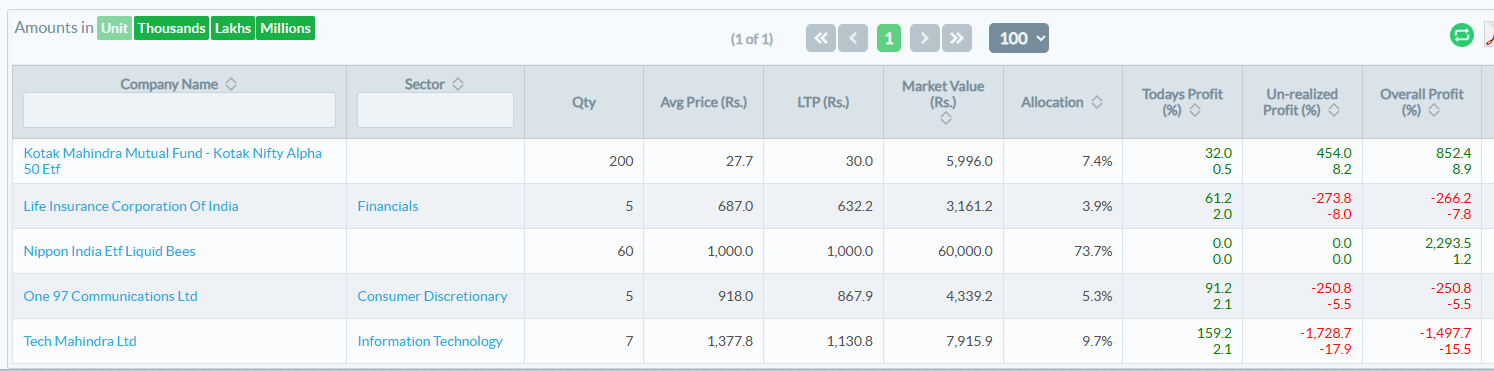Select avg price 918.0 cell
This screenshot has width=1494, height=371.
(x=704, y=296)
